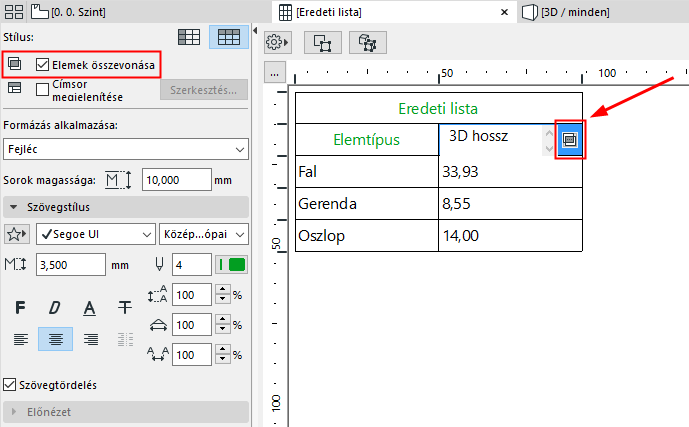Align text left
The width and height of the screenshot is (689, 427).
tap(21, 339)
